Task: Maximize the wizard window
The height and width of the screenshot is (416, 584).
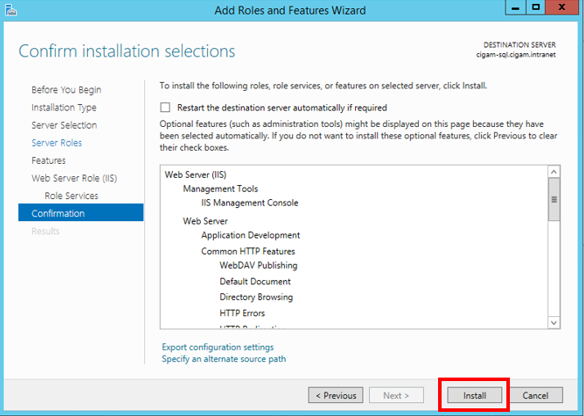Action: point(536,7)
